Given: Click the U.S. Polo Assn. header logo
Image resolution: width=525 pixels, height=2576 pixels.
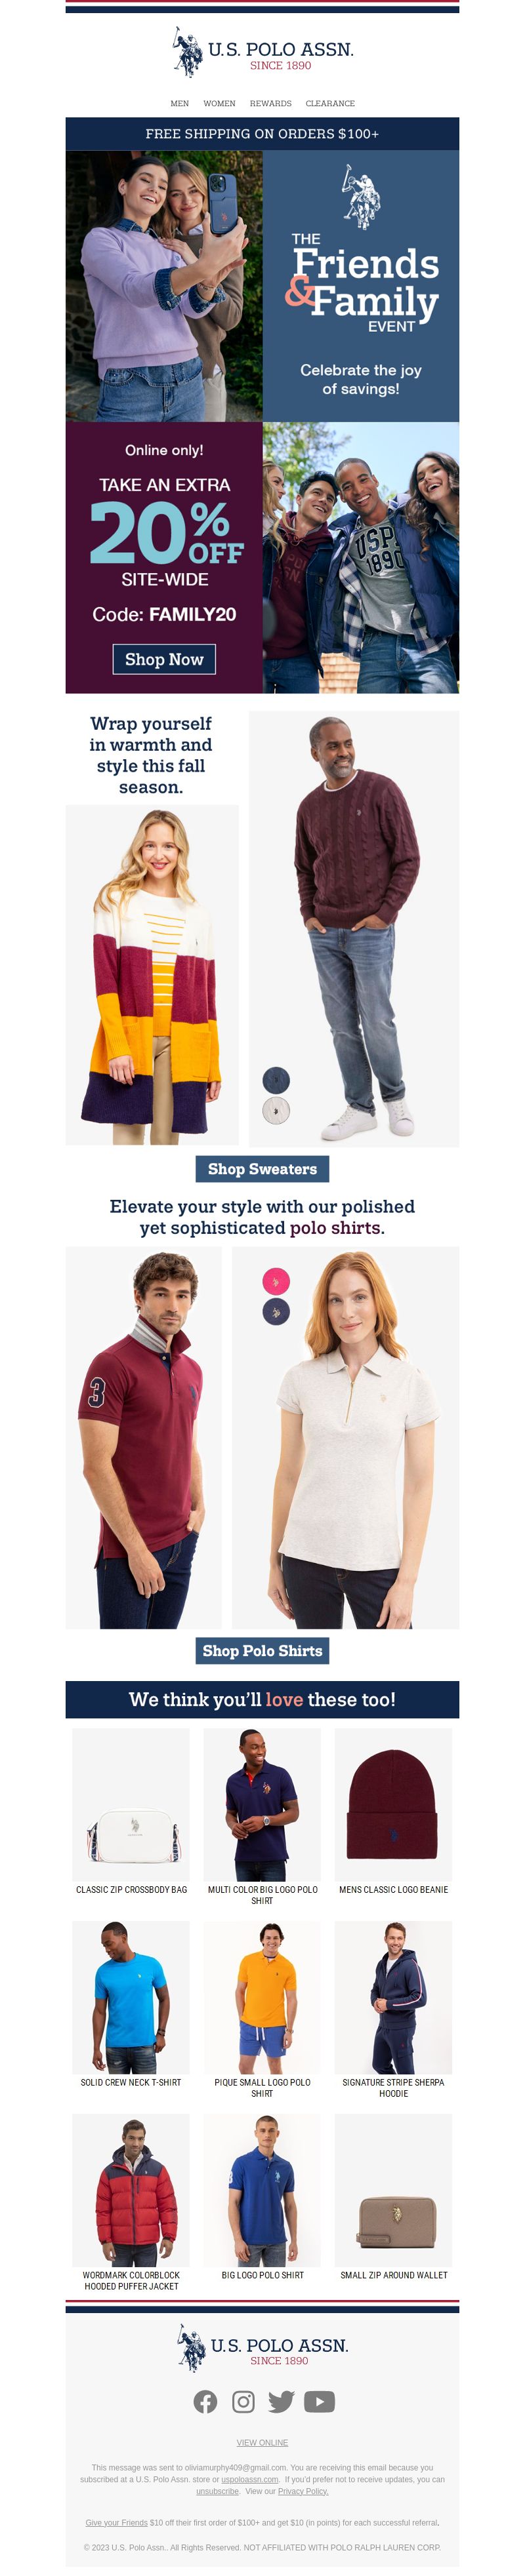Looking at the screenshot, I should click(262, 52).
